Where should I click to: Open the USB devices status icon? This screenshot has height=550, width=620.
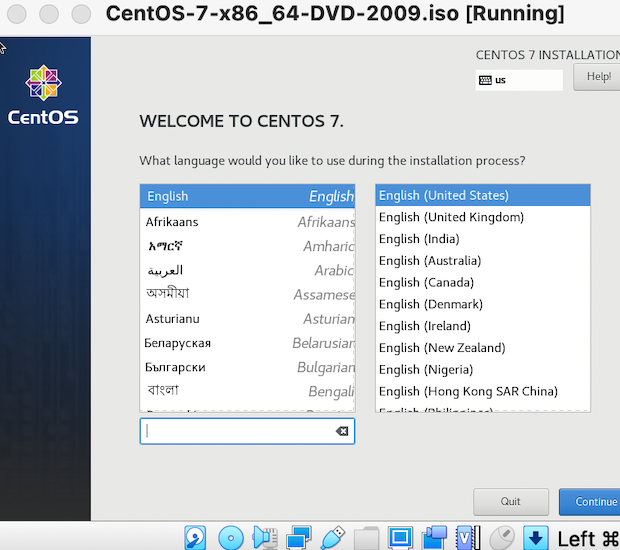(333, 538)
